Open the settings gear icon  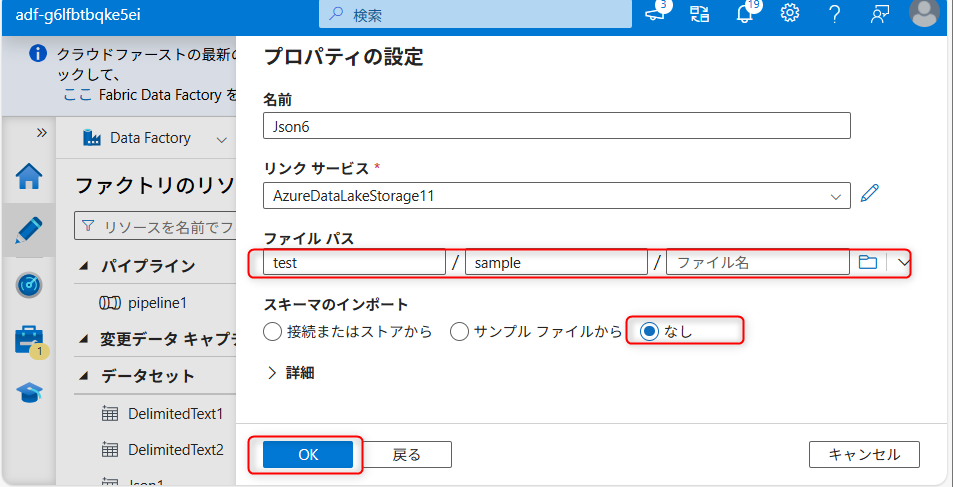coord(790,13)
